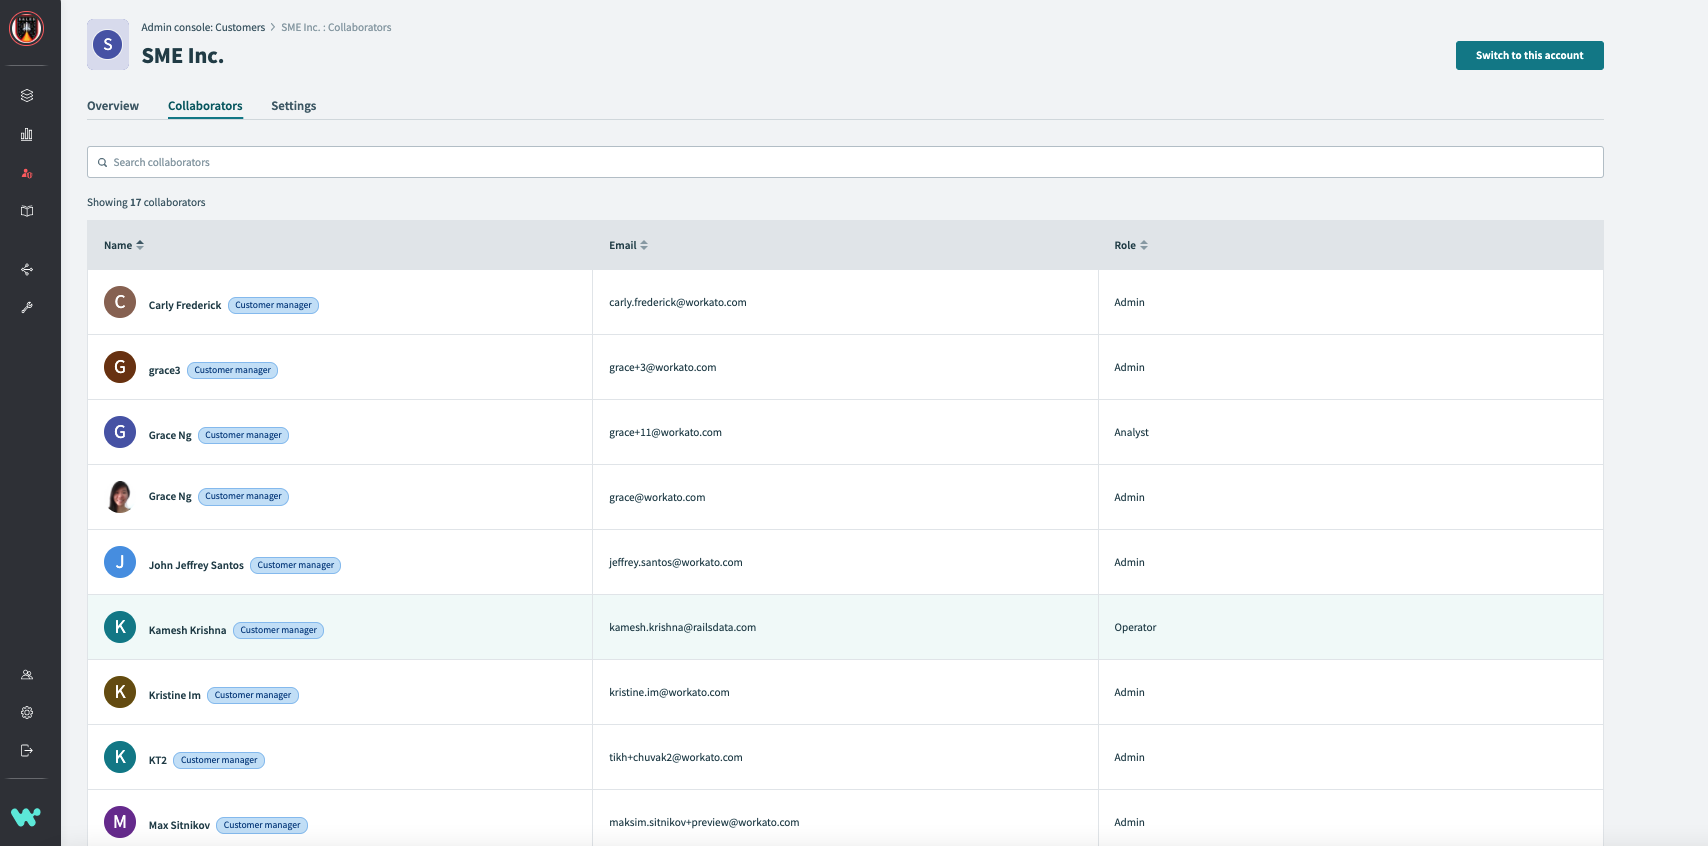This screenshot has height=846, width=1708.
Task: Click the Workato logo at sidebar bottom
Action: pos(26,817)
